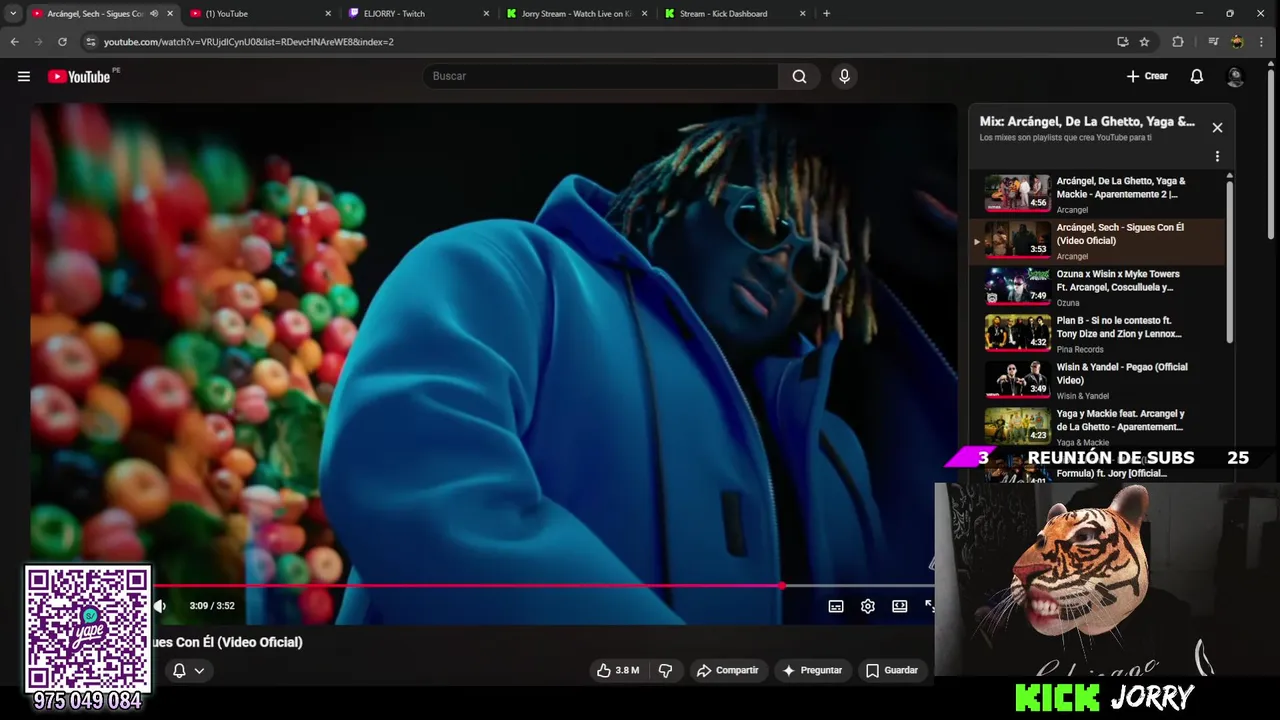Open the browser extensions puzzle icon

click(1177, 42)
